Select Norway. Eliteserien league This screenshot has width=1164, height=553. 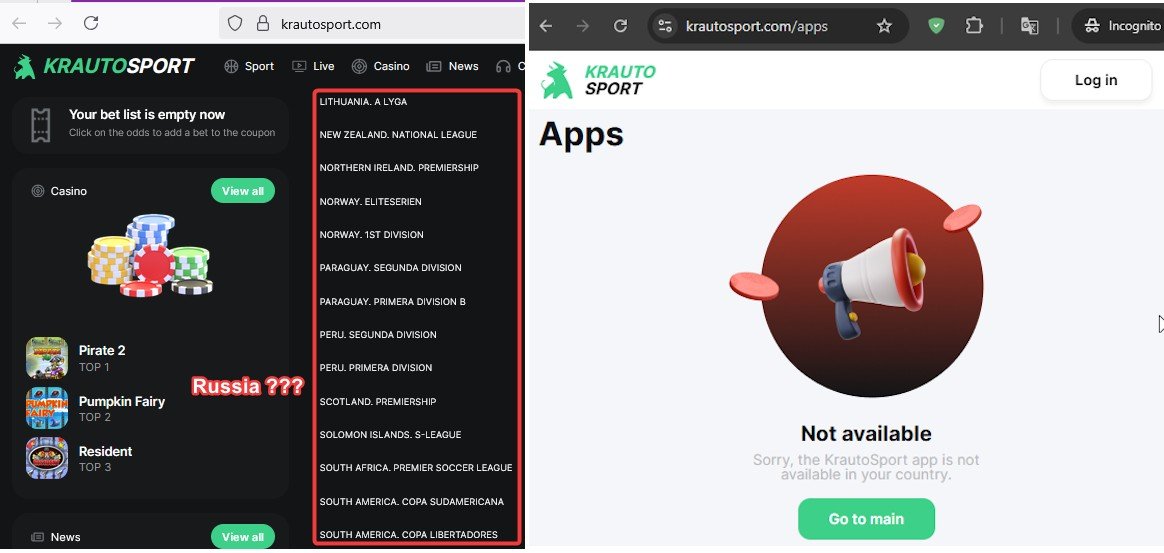click(371, 202)
